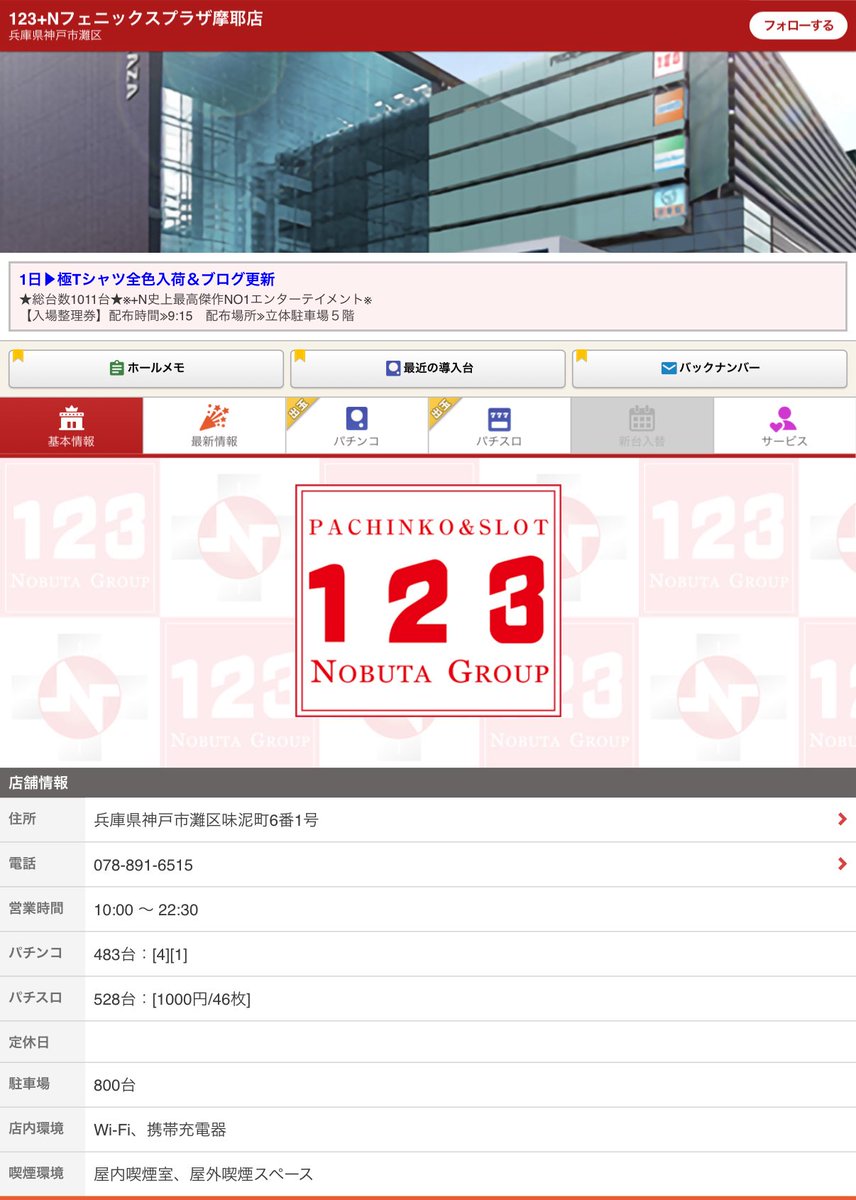Tap the フォローする follow button

(798, 26)
